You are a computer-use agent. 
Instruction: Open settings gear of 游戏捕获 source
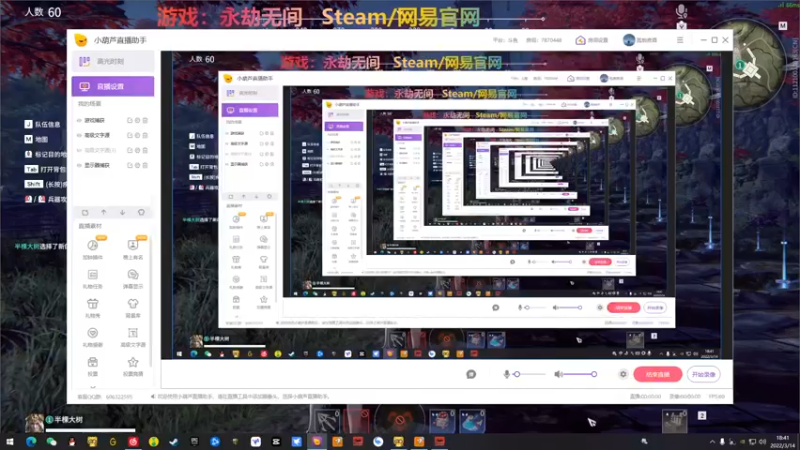click(x=137, y=120)
